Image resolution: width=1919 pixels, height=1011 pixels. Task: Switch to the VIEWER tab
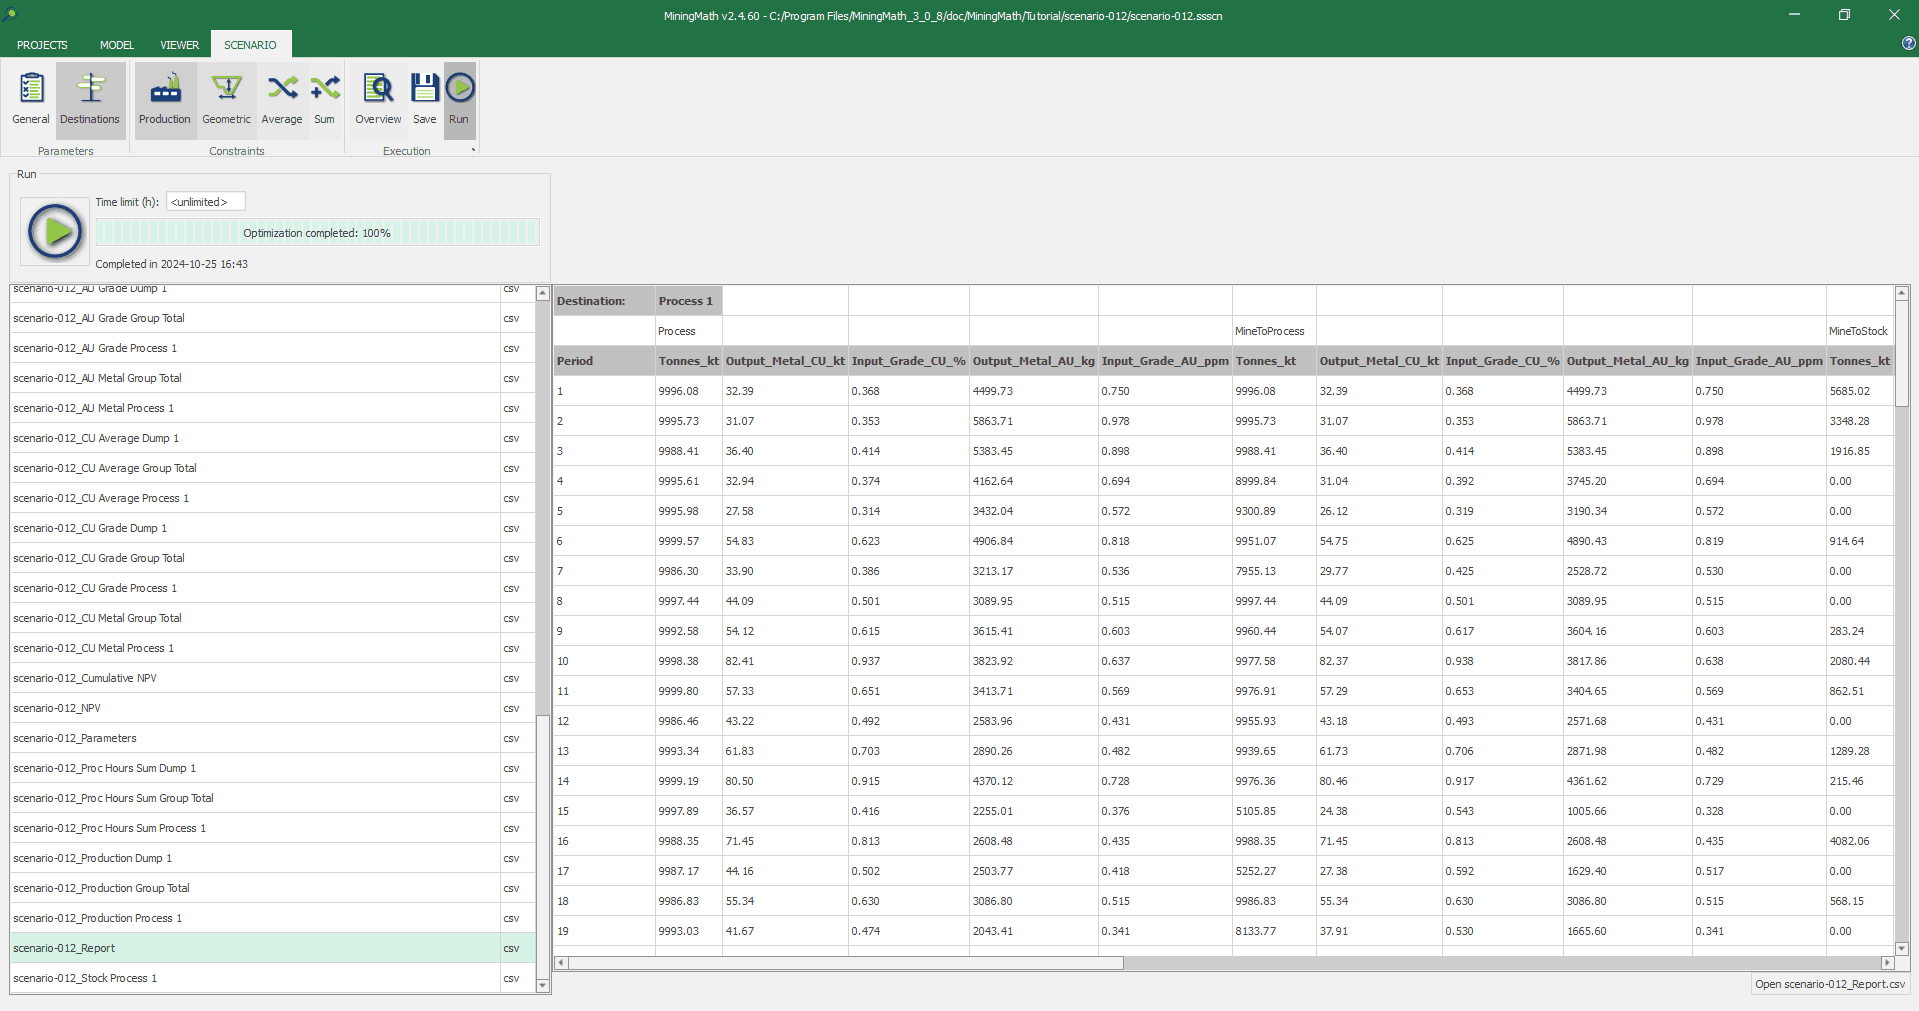(180, 45)
